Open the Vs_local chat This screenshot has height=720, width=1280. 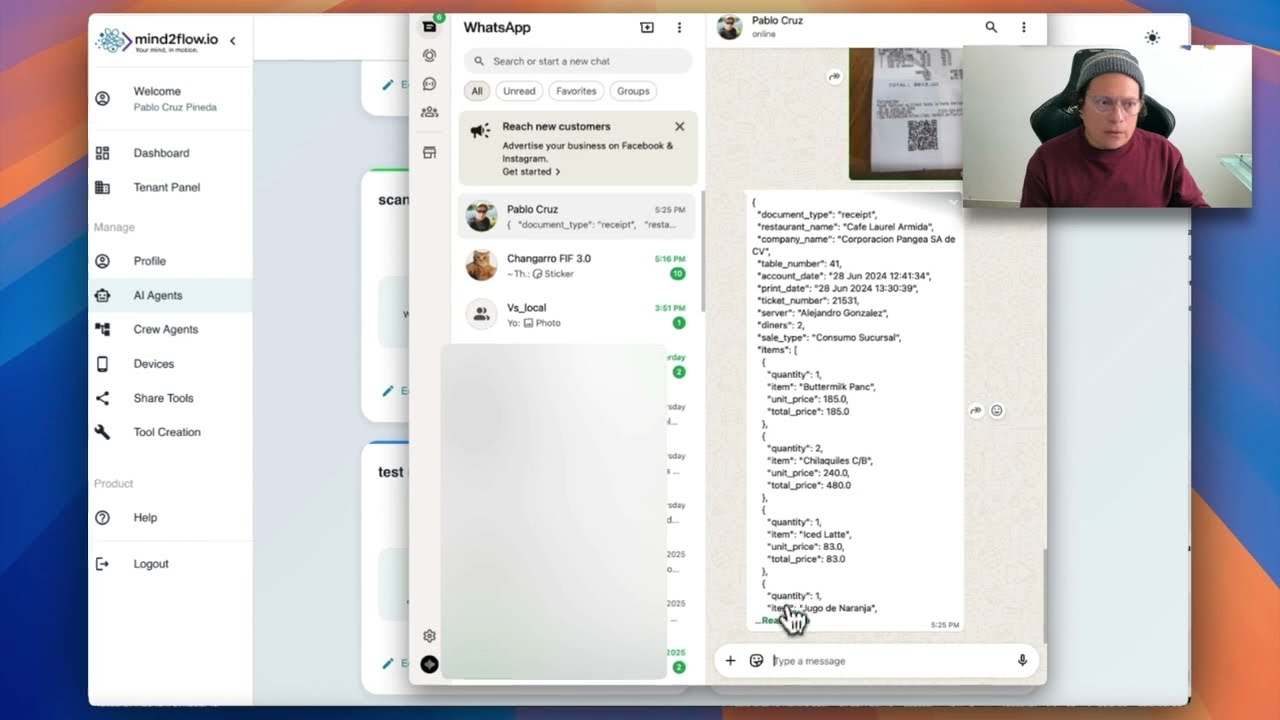[577, 314]
